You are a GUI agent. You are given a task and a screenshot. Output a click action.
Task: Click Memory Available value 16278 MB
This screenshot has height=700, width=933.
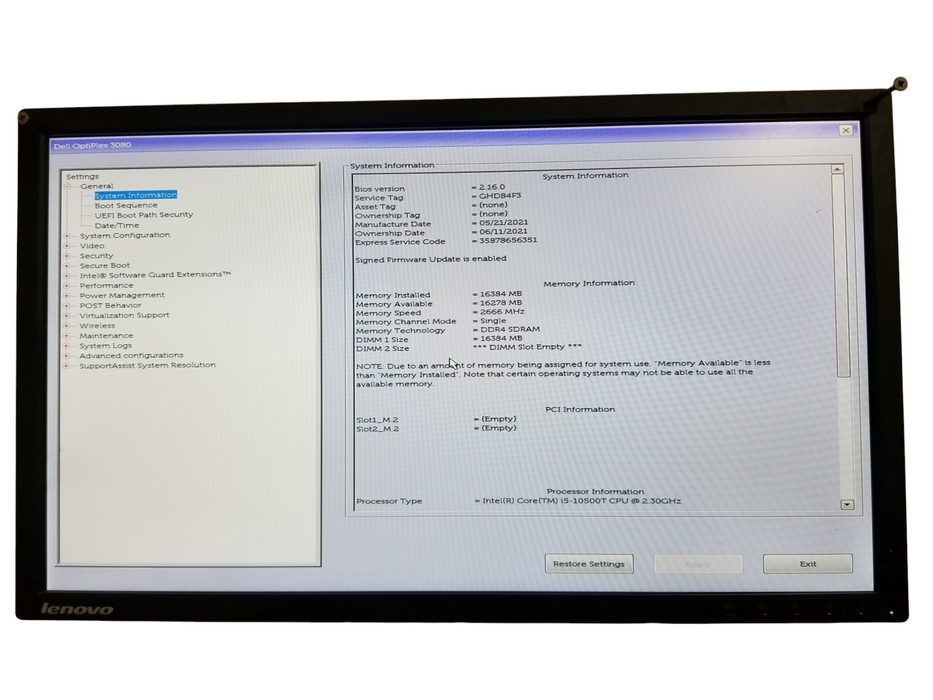click(501, 303)
